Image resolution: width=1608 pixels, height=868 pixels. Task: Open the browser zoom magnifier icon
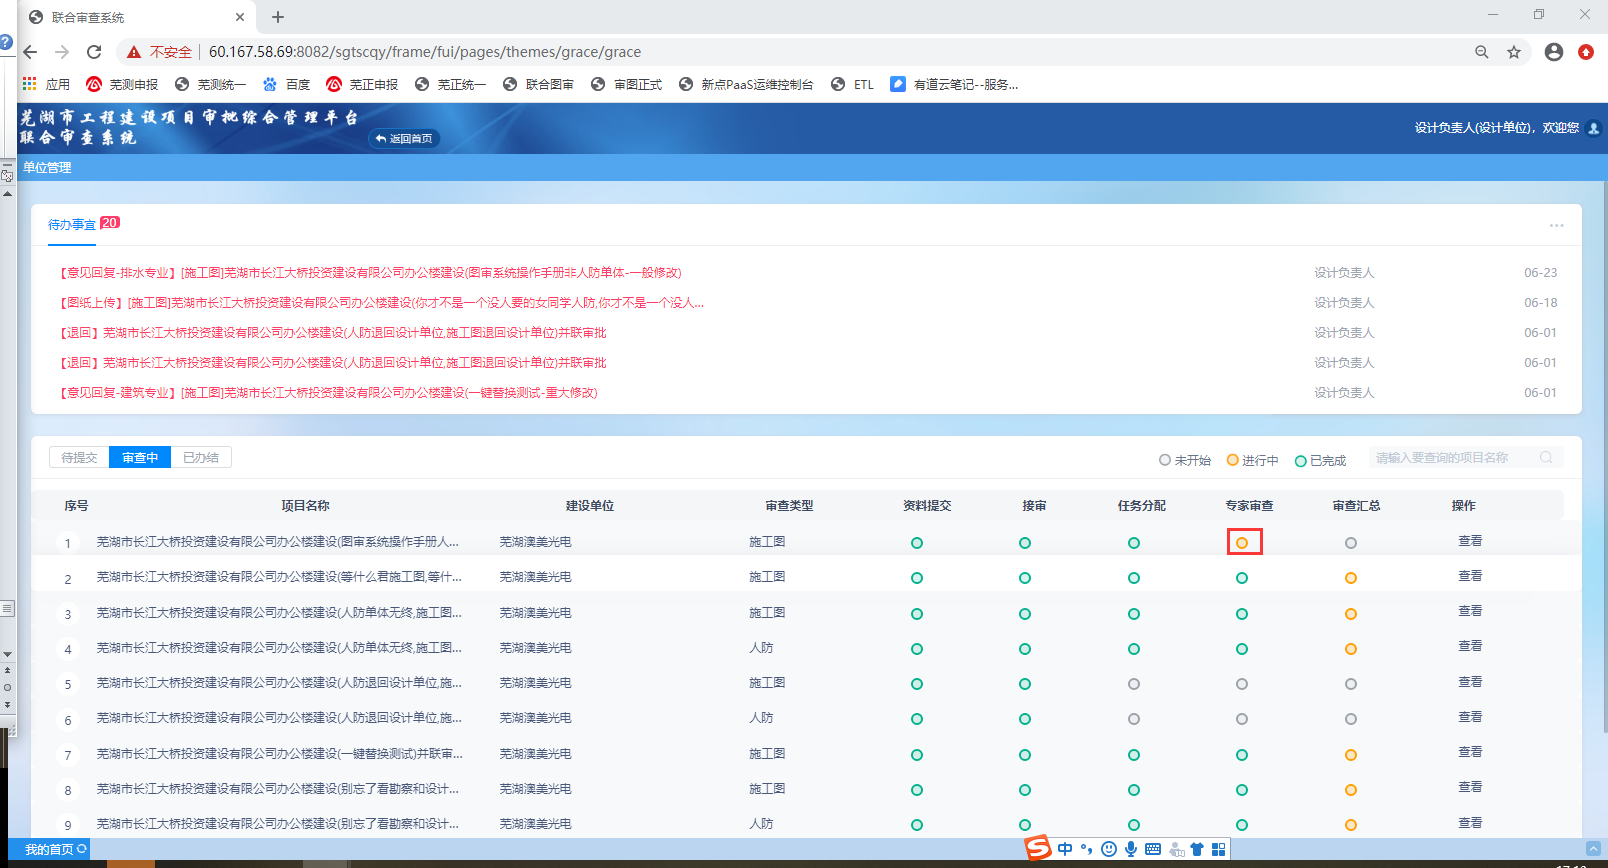1482,52
